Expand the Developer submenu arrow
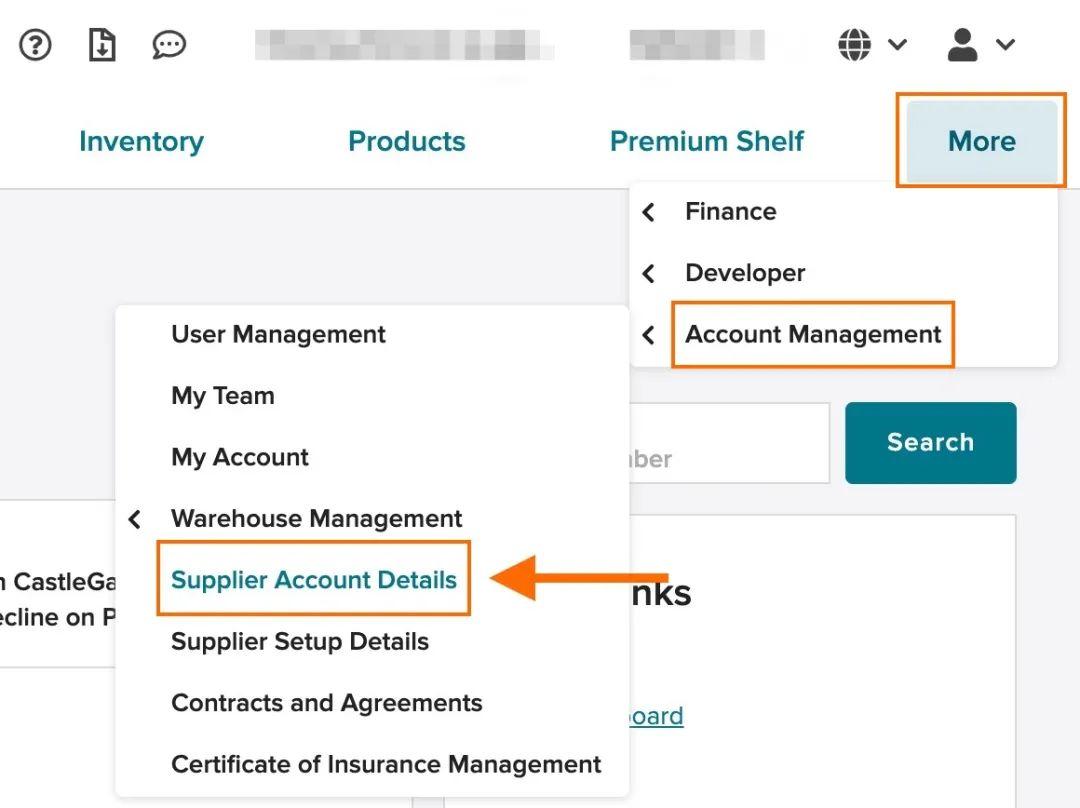Image resolution: width=1080 pixels, height=808 pixels. 649,273
